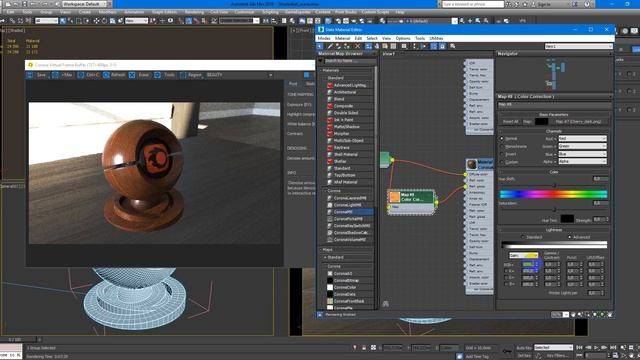Save the render in Corona frame buffer

point(37,75)
